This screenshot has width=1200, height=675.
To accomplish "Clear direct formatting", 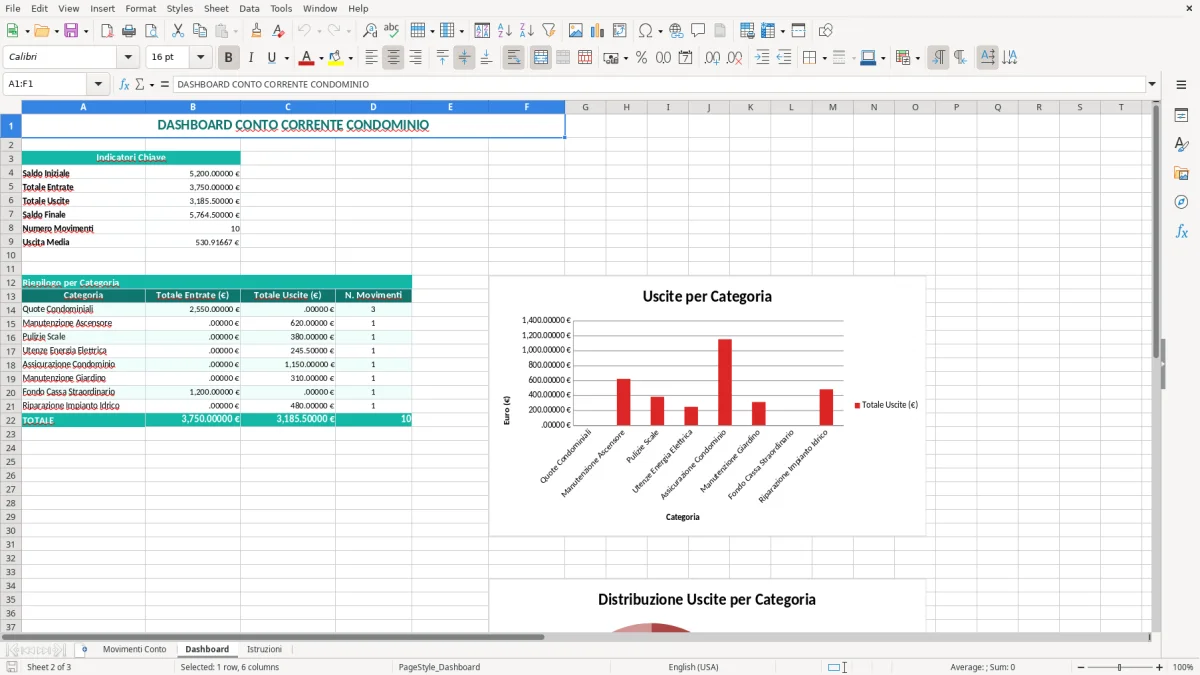I will click(x=278, y=31).
